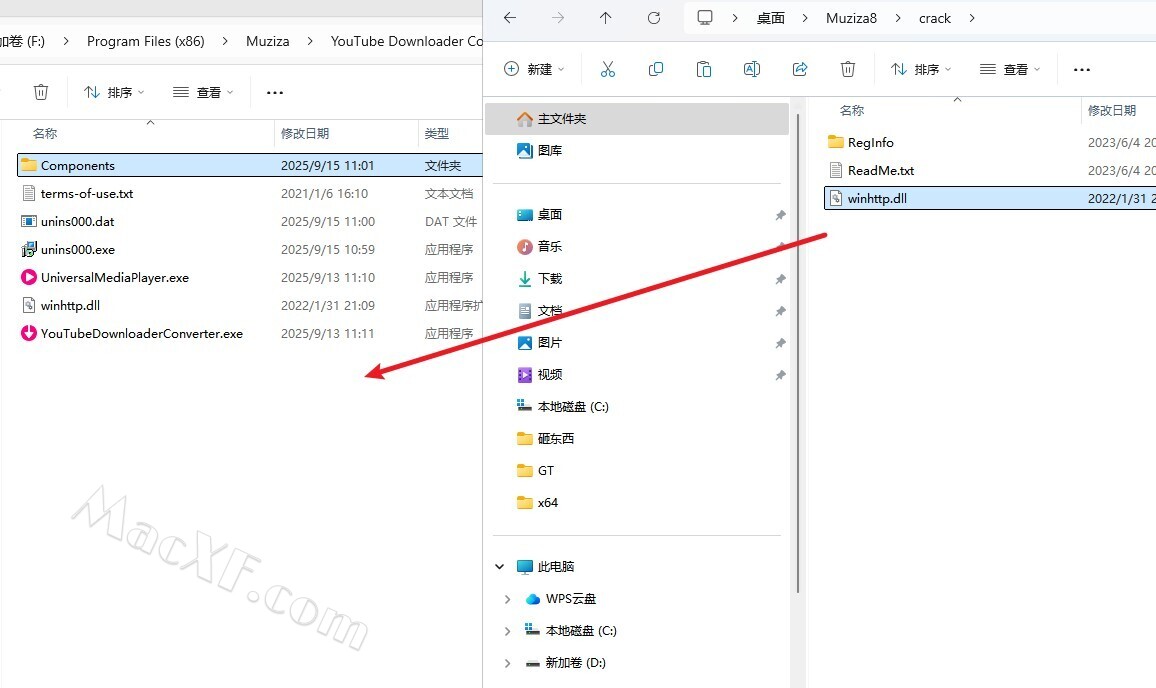
Task: Click the Copy icon in crack toolbar
Action: pos(655,69)
